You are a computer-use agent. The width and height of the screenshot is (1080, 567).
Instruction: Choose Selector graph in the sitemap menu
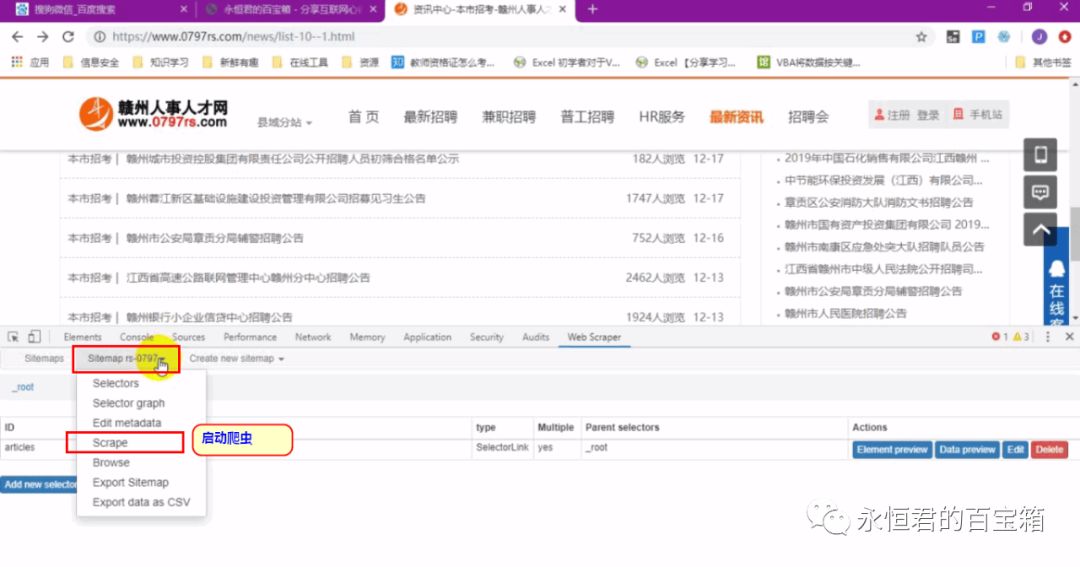(x=128, y=403)
